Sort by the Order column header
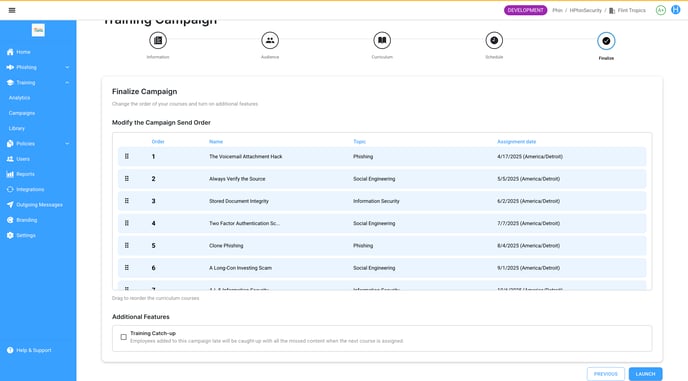The width and height of the screenshot is (688, 381). click(x=158, y=141)
